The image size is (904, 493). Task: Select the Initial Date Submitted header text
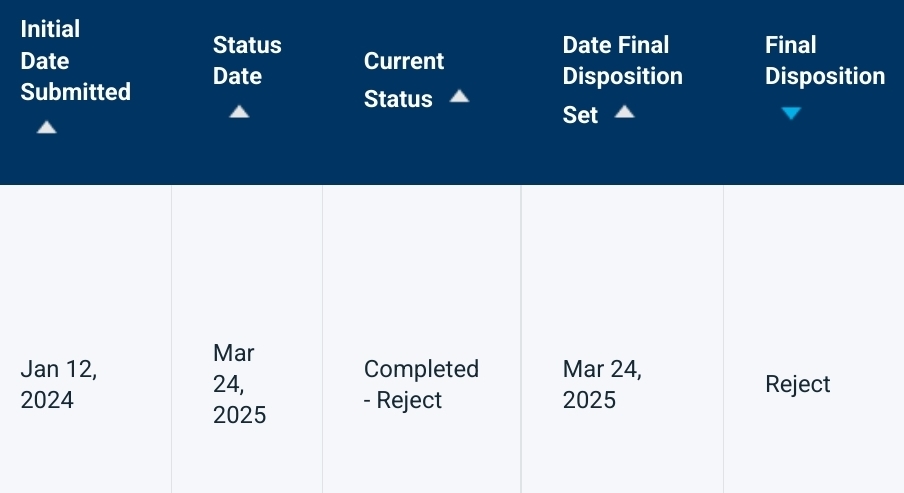(x=75, y=60)
